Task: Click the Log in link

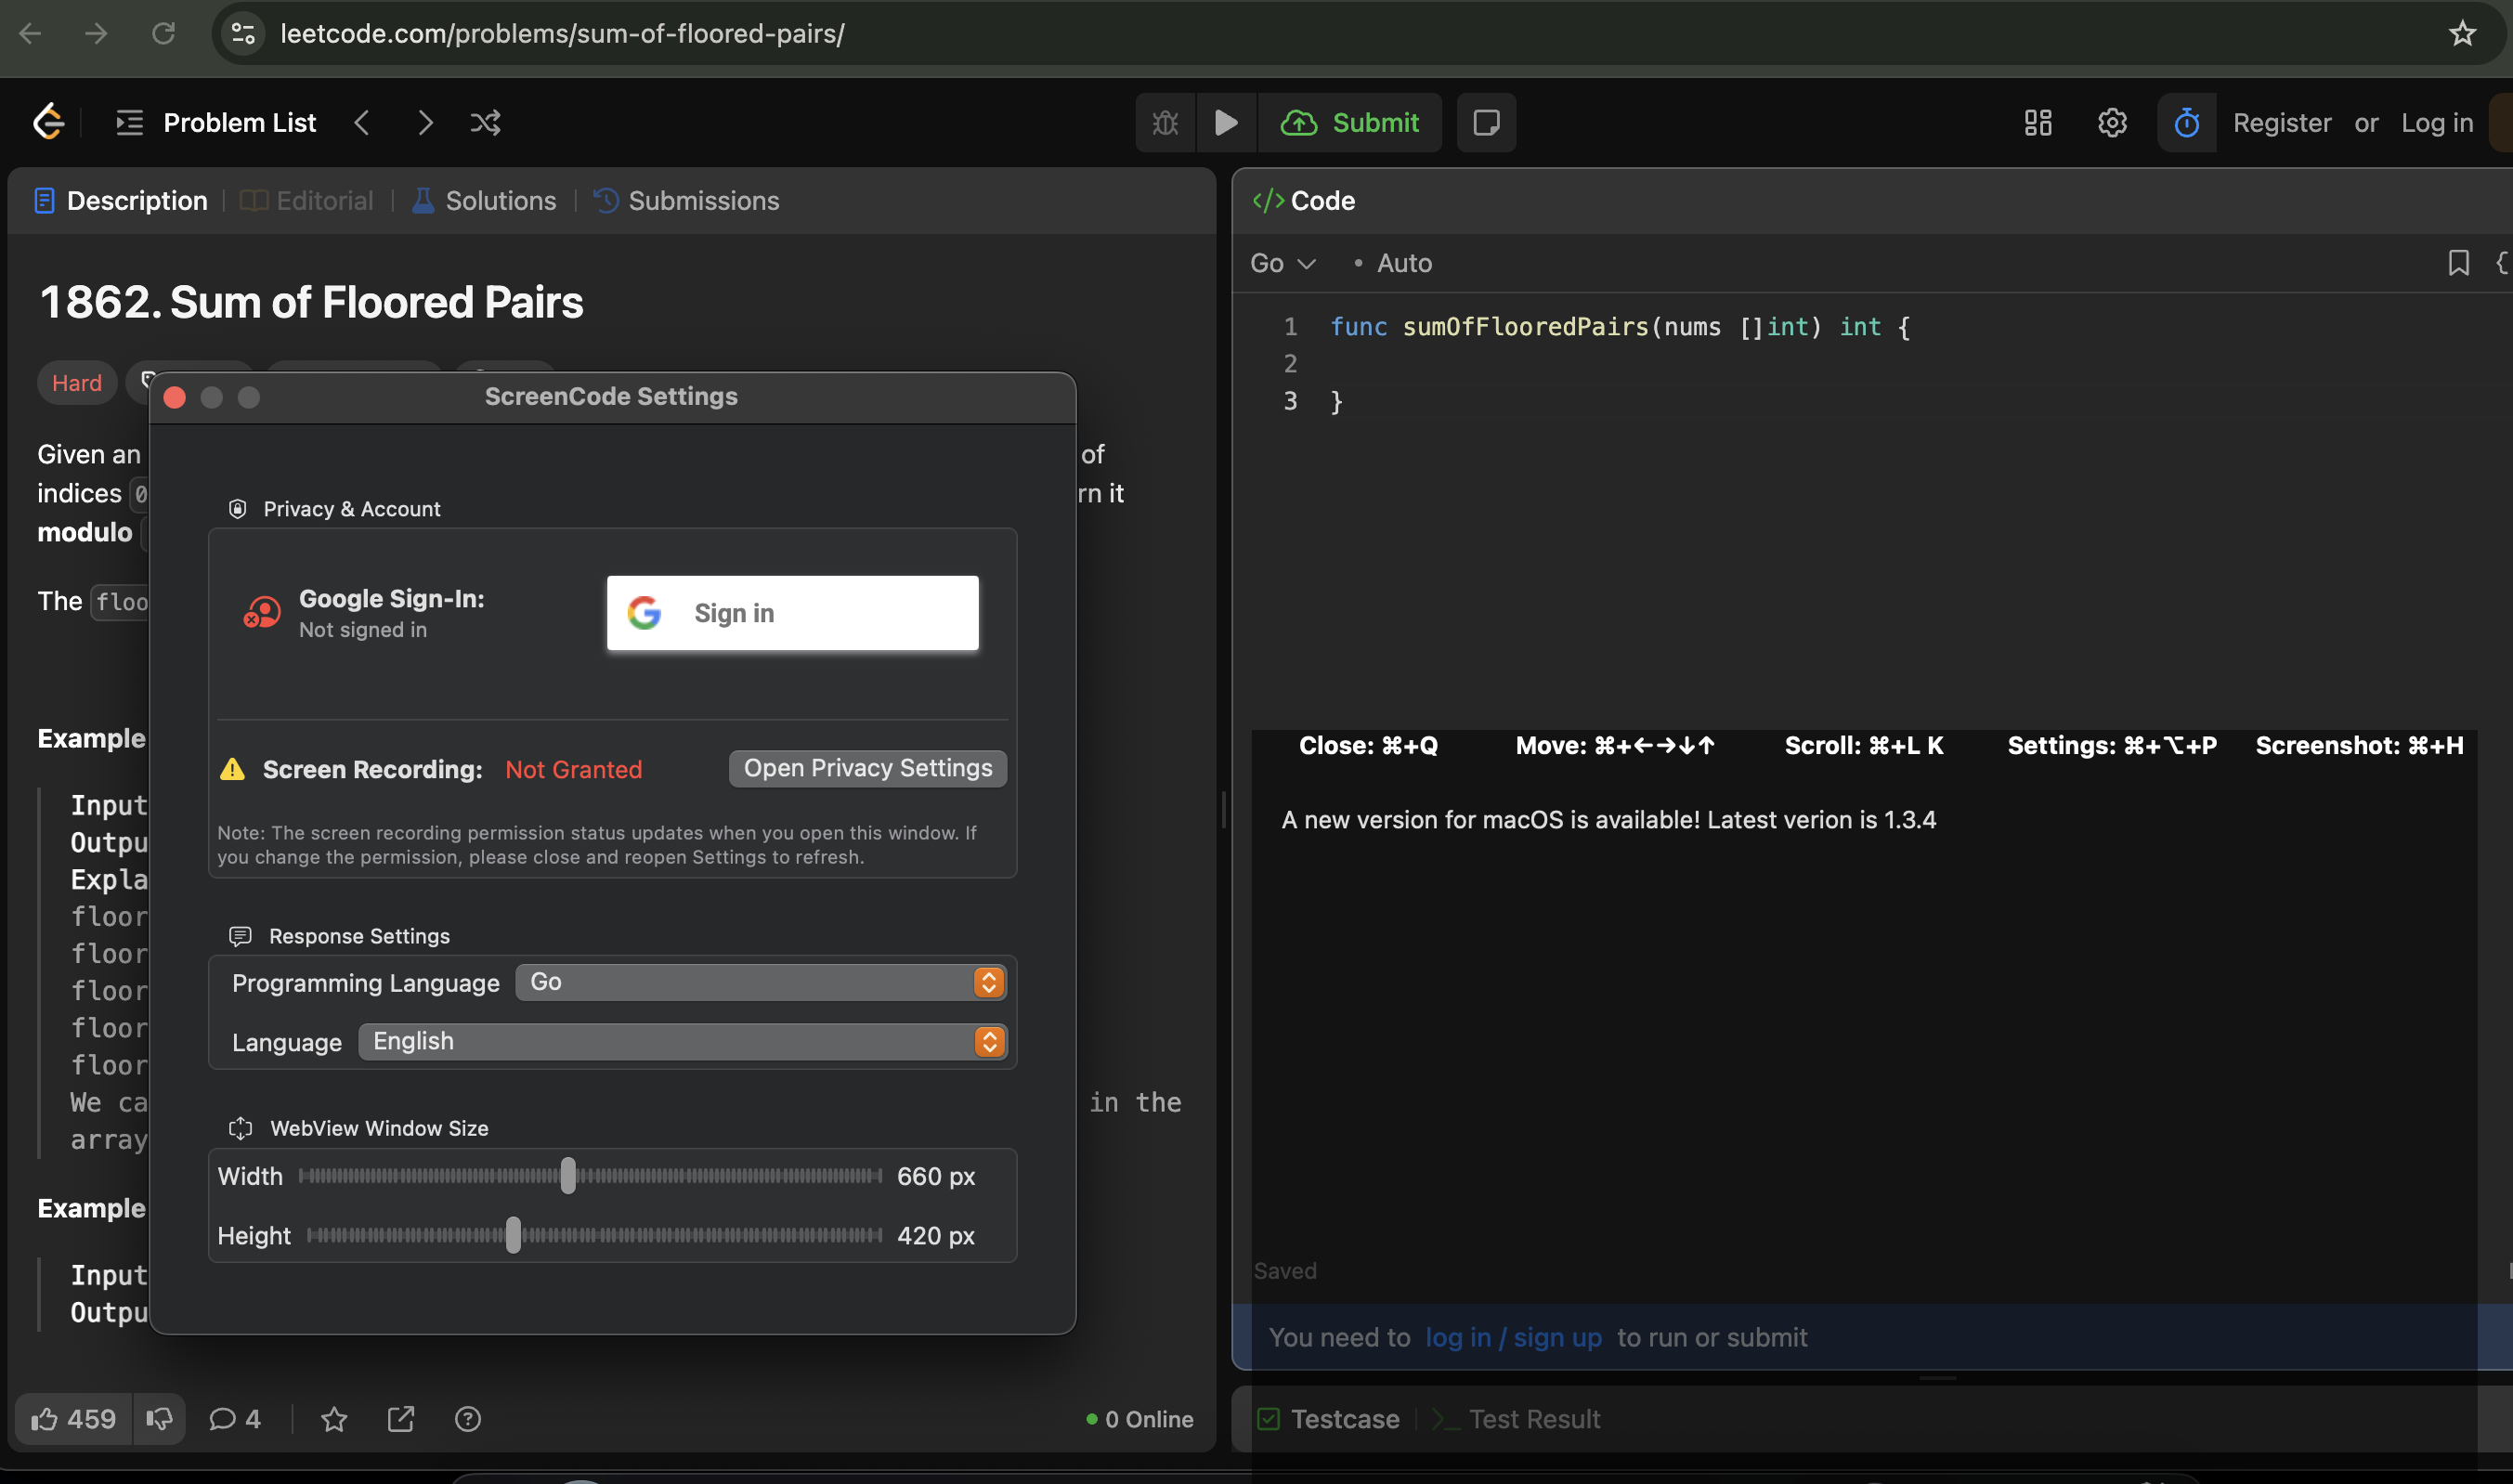Action: click(2437, 122)
